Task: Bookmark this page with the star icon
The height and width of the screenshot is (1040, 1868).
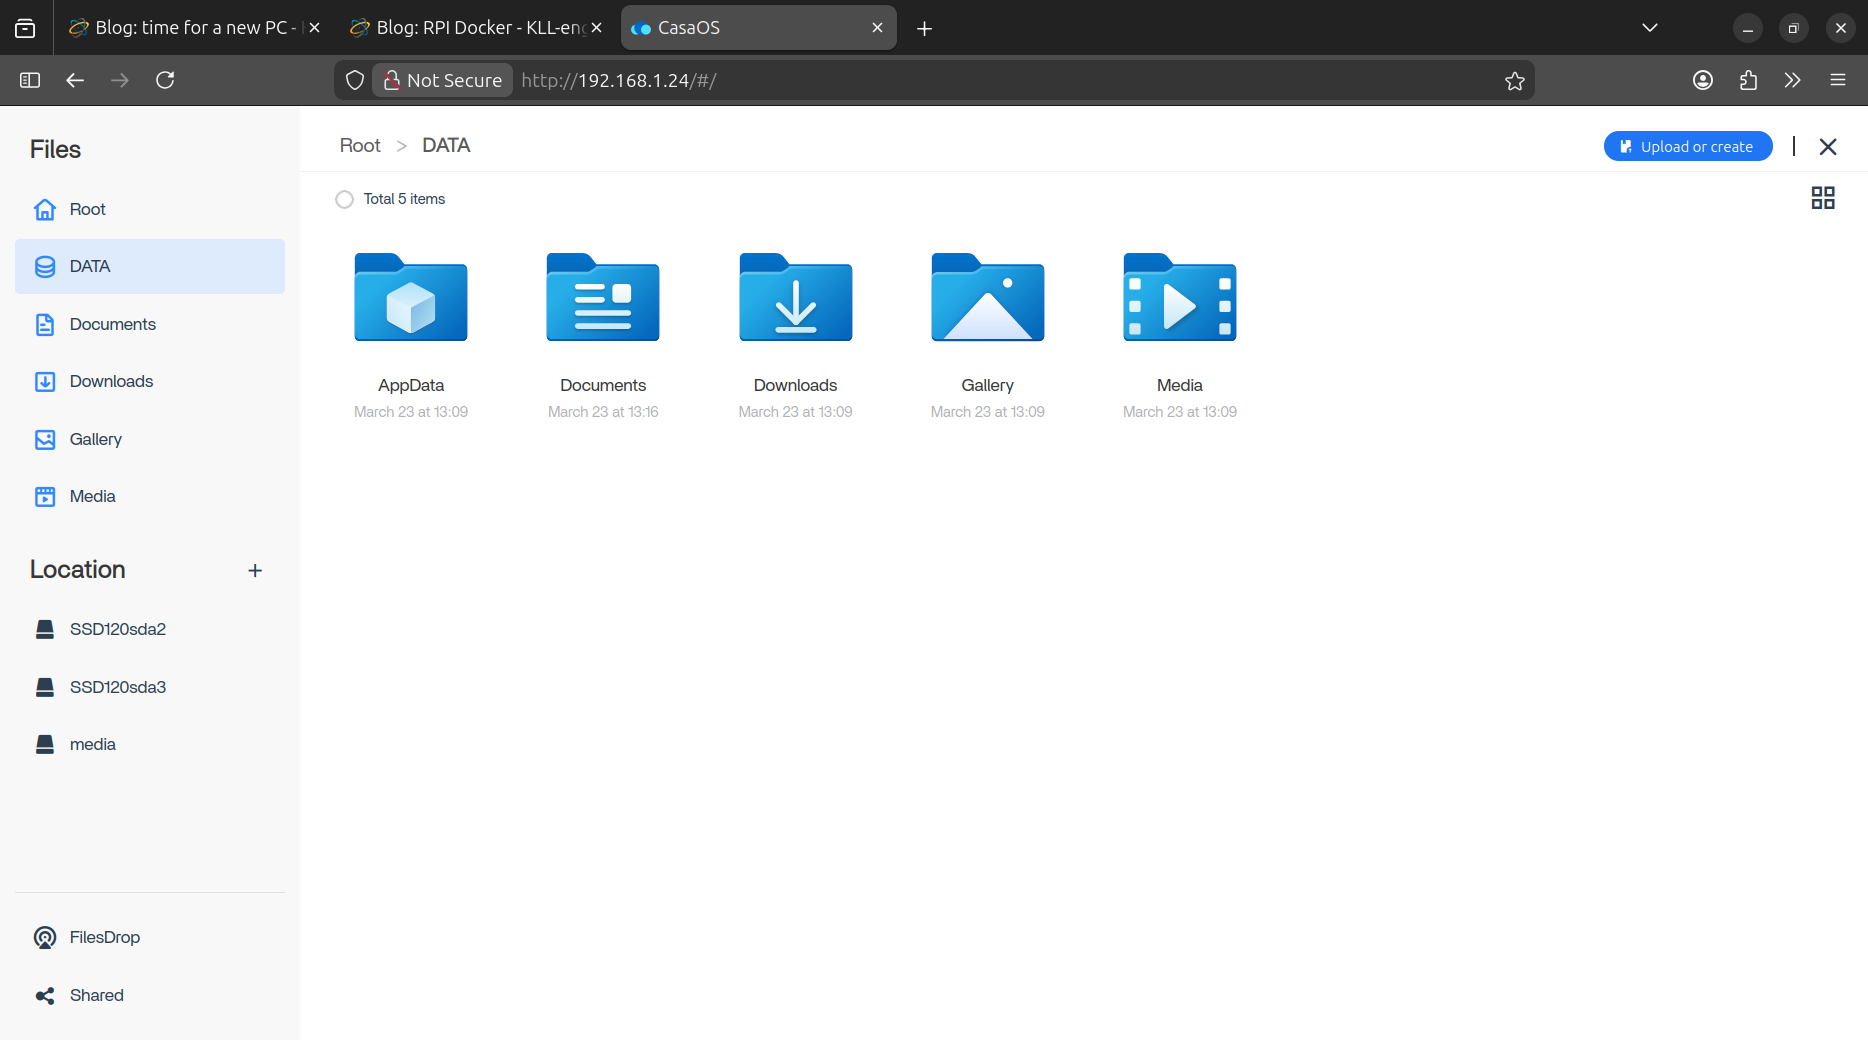Action: pos(1514,81)
